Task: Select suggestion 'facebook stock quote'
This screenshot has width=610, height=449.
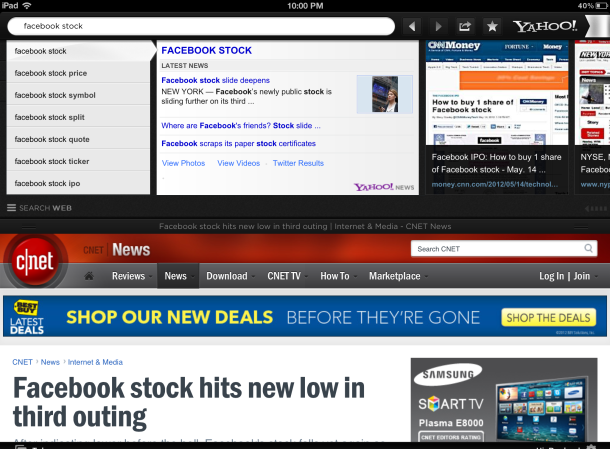Action: (x=78, y=139)
